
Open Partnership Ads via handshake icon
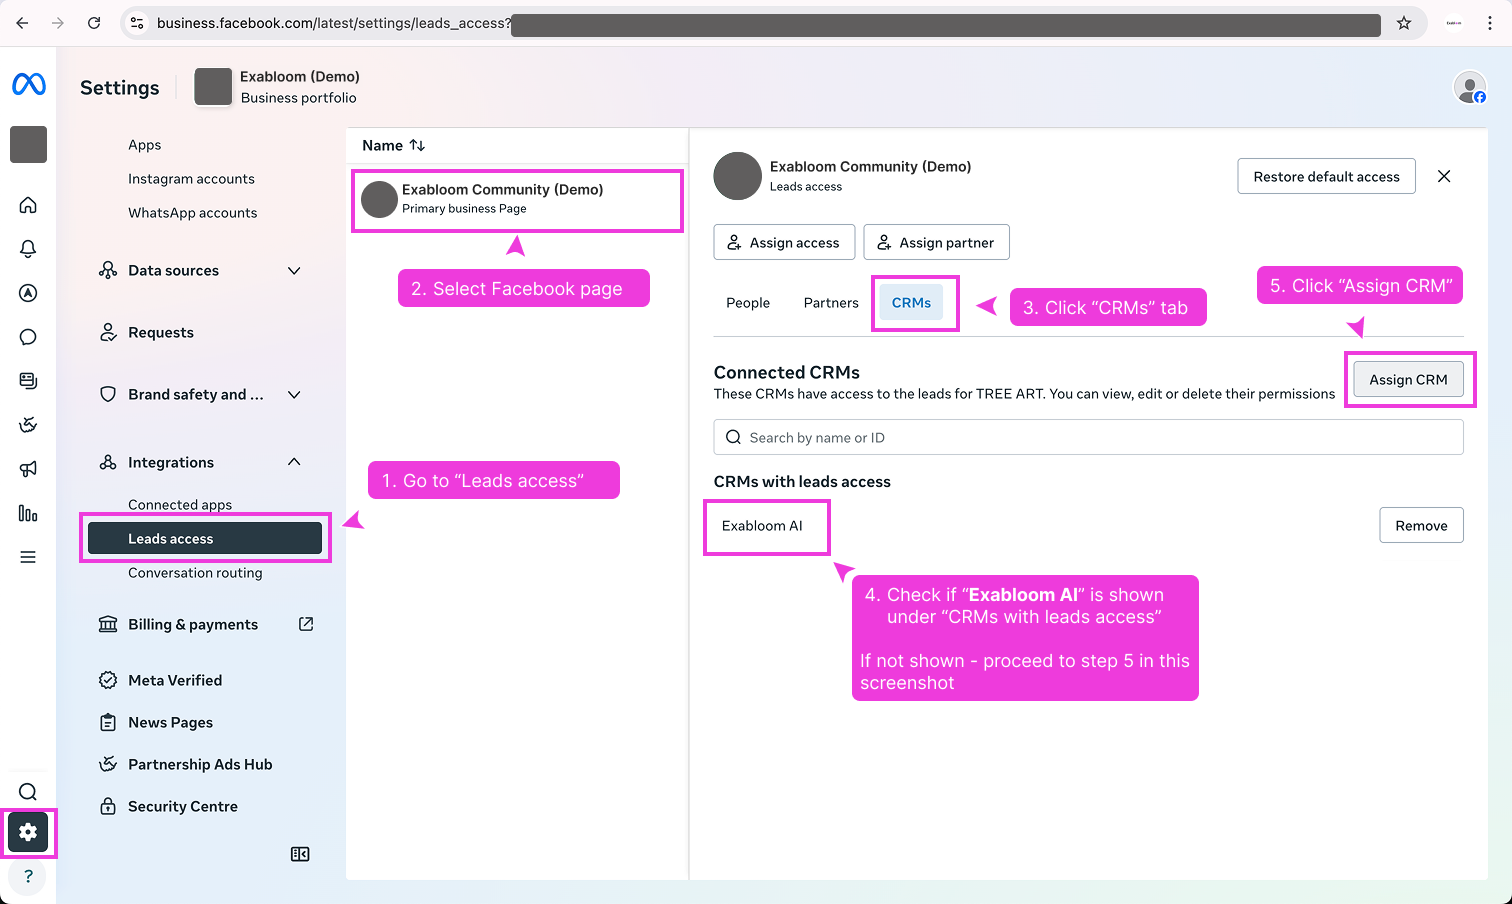28,424
